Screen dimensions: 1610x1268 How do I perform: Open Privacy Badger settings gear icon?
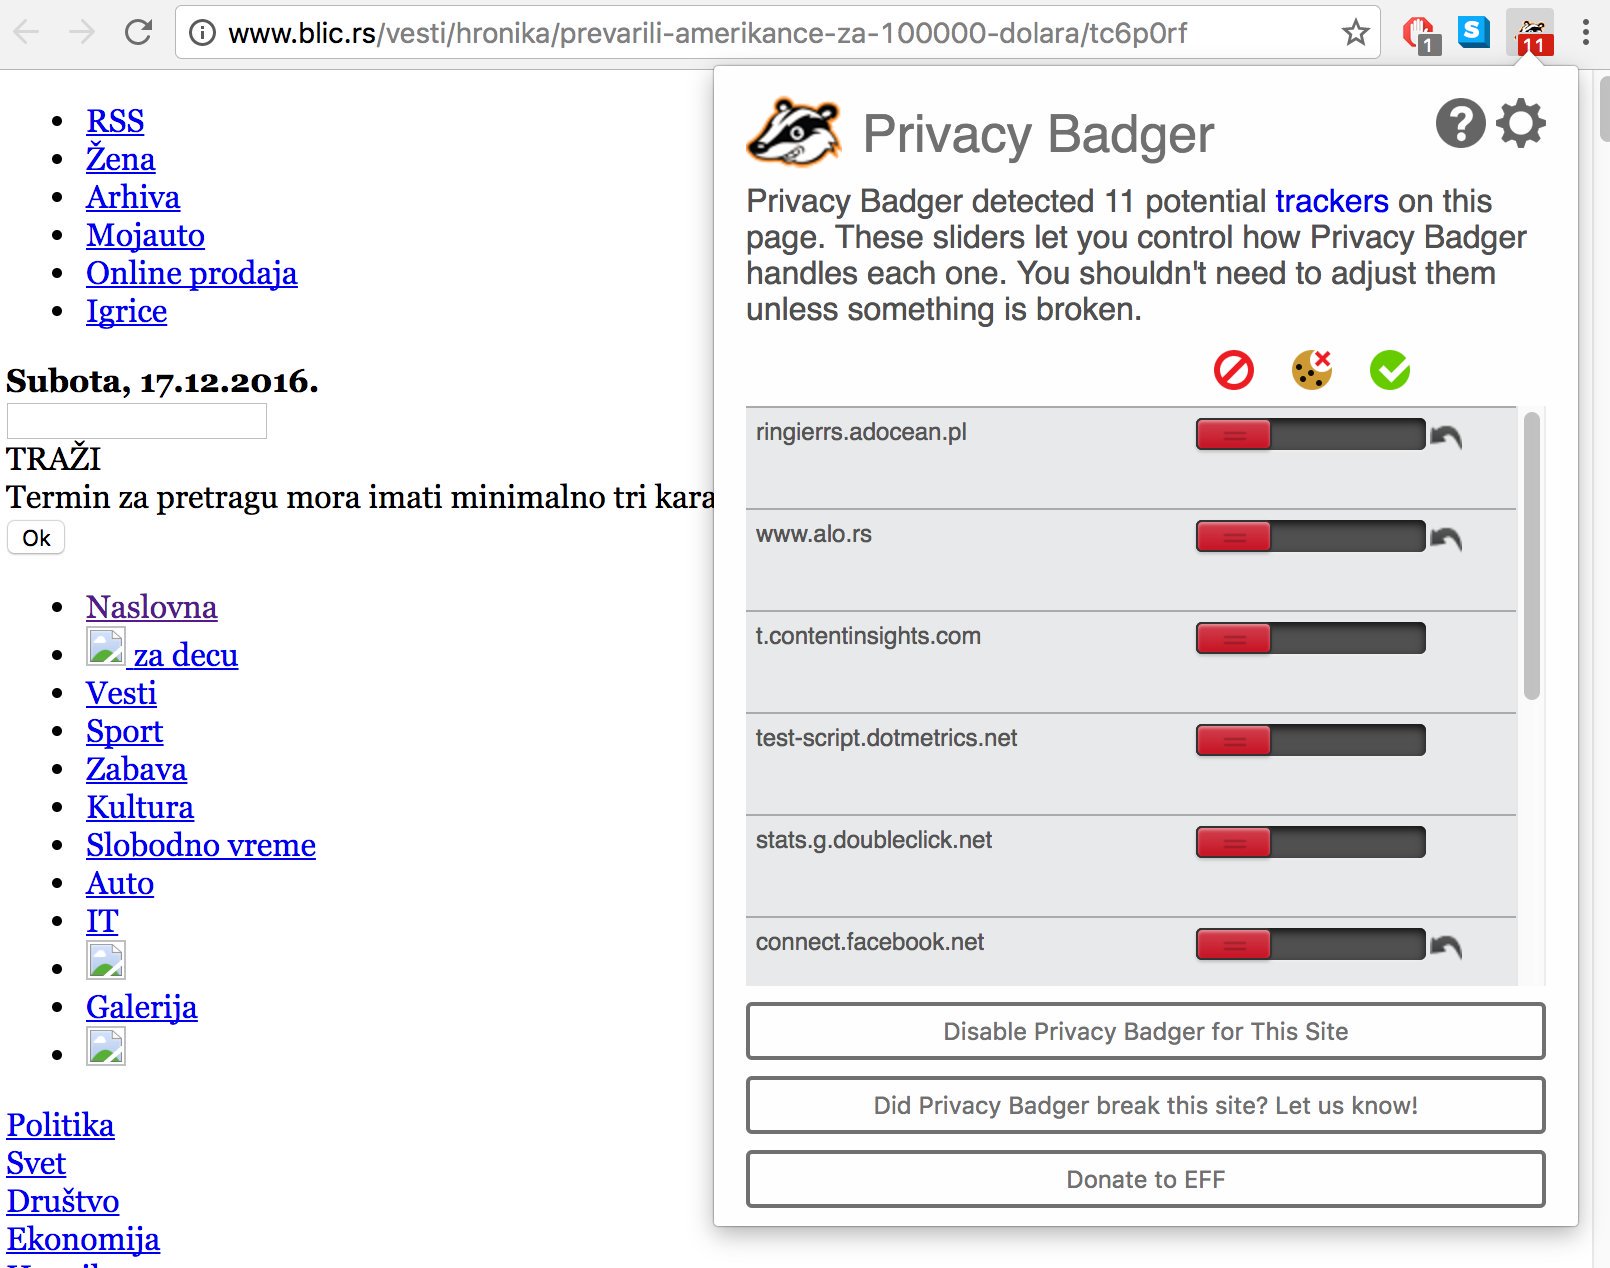(1521, 124)
